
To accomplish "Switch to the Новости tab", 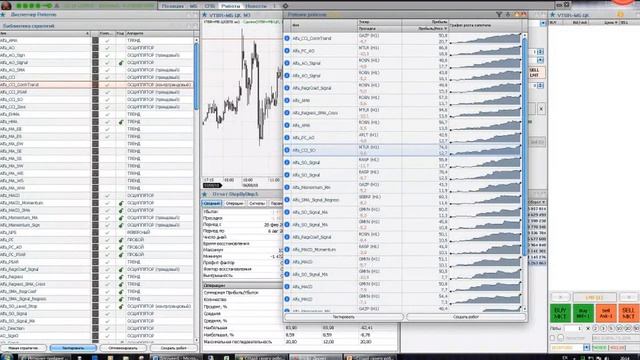I will click(256, 6).
